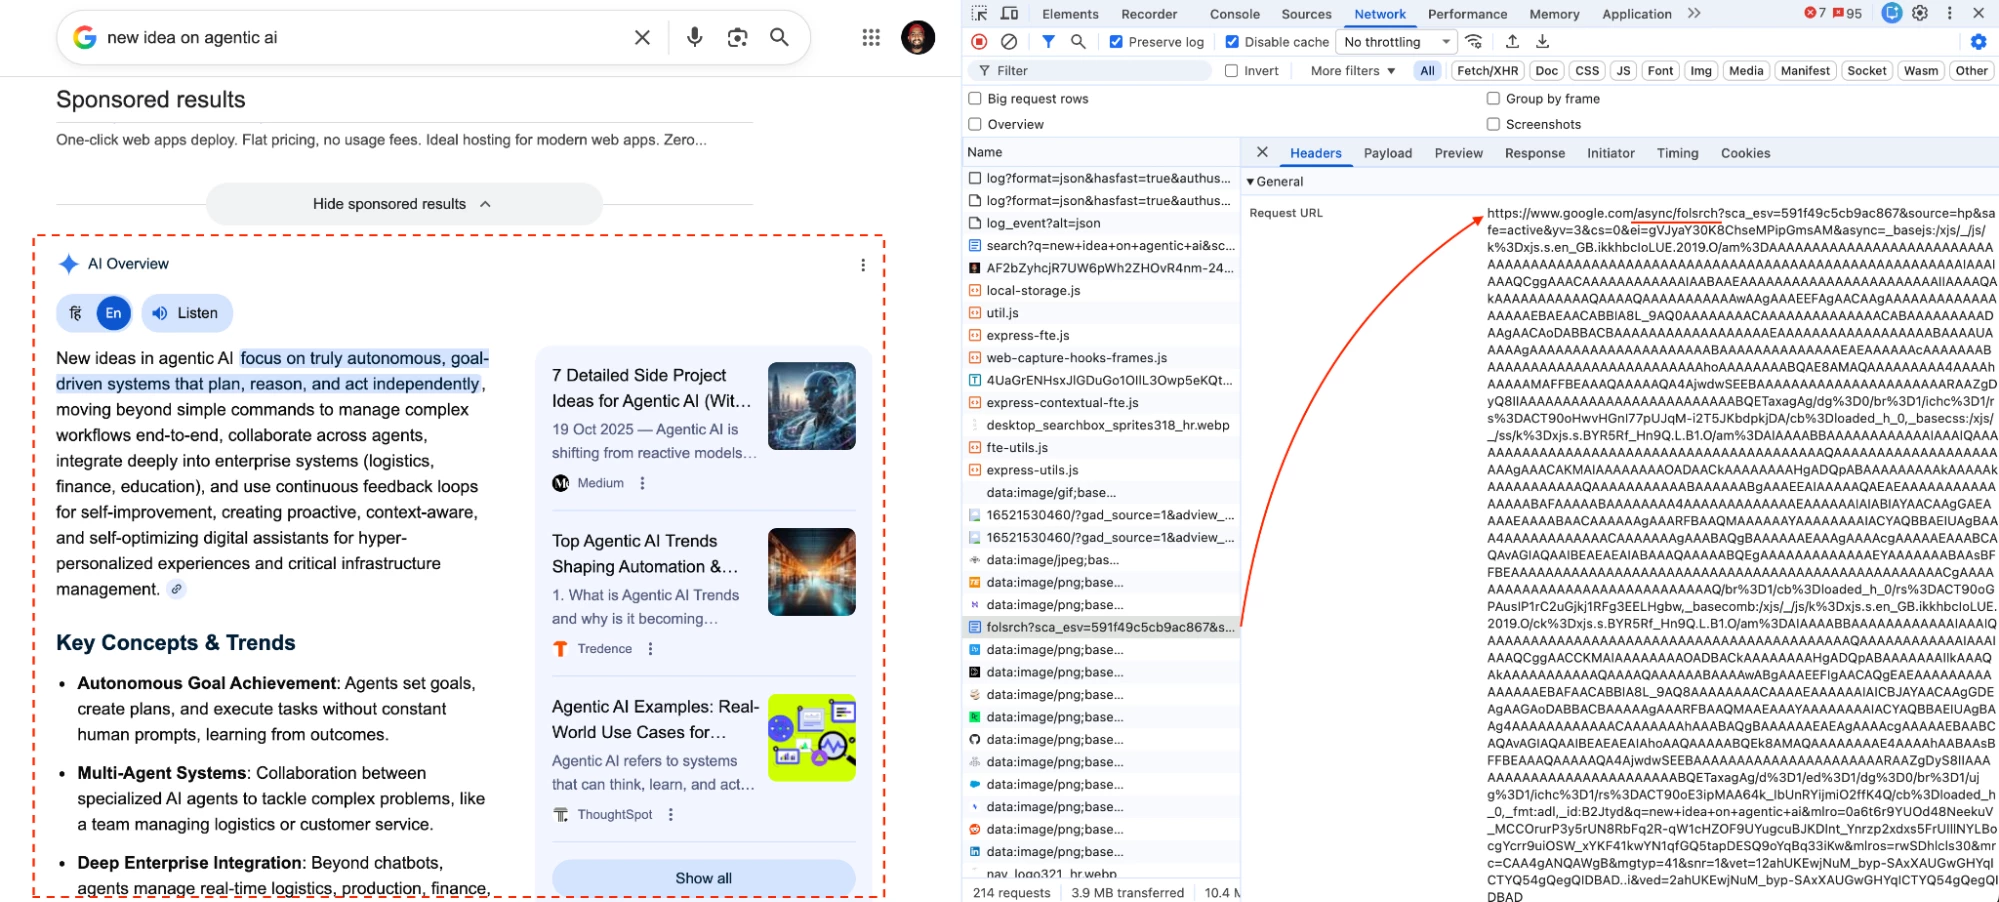
Task: Click the link chip after 'management.'
Action: (x=176, y=589)
